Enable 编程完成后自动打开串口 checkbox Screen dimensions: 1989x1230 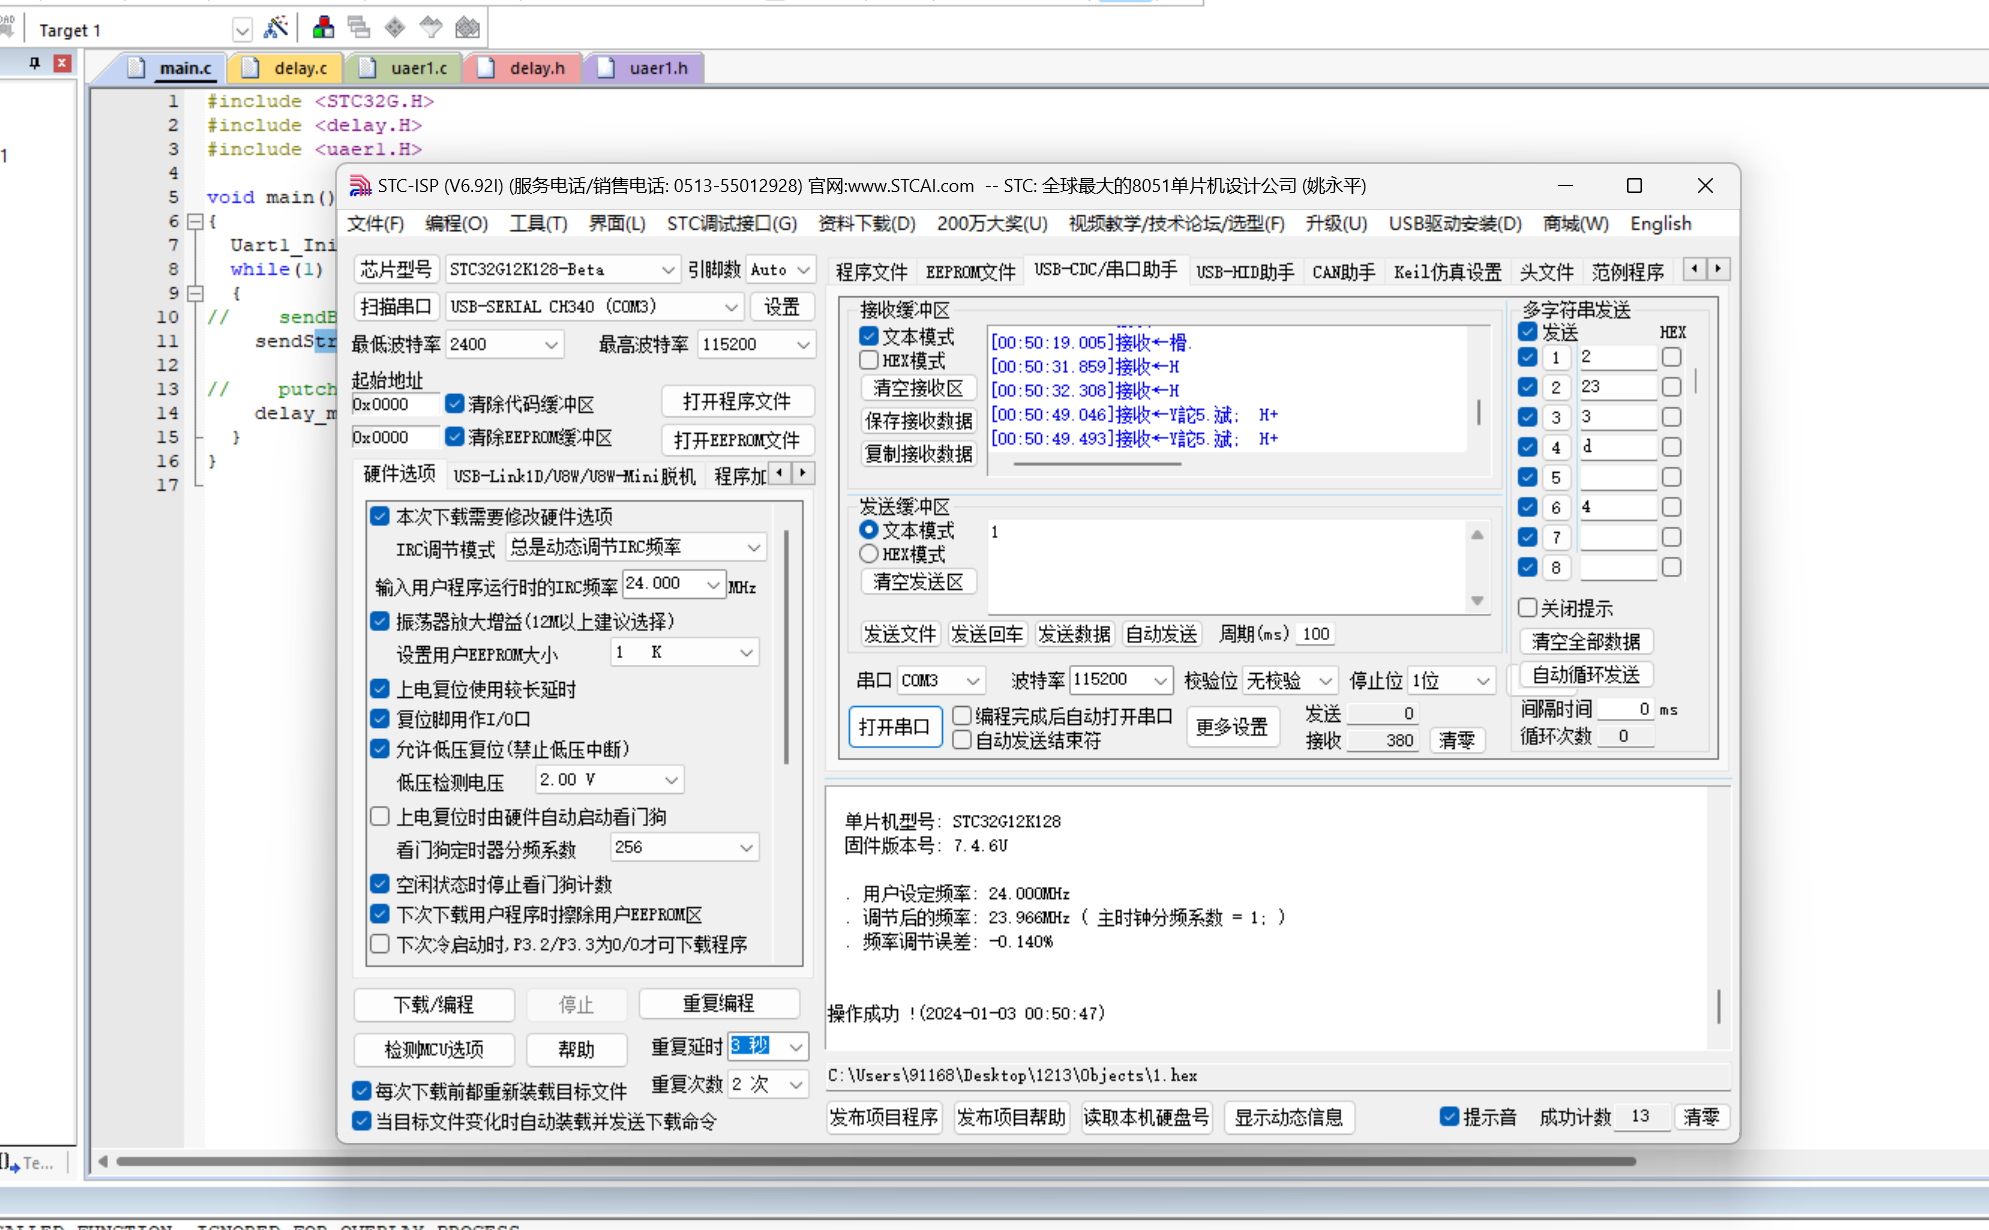coord(962,716)
